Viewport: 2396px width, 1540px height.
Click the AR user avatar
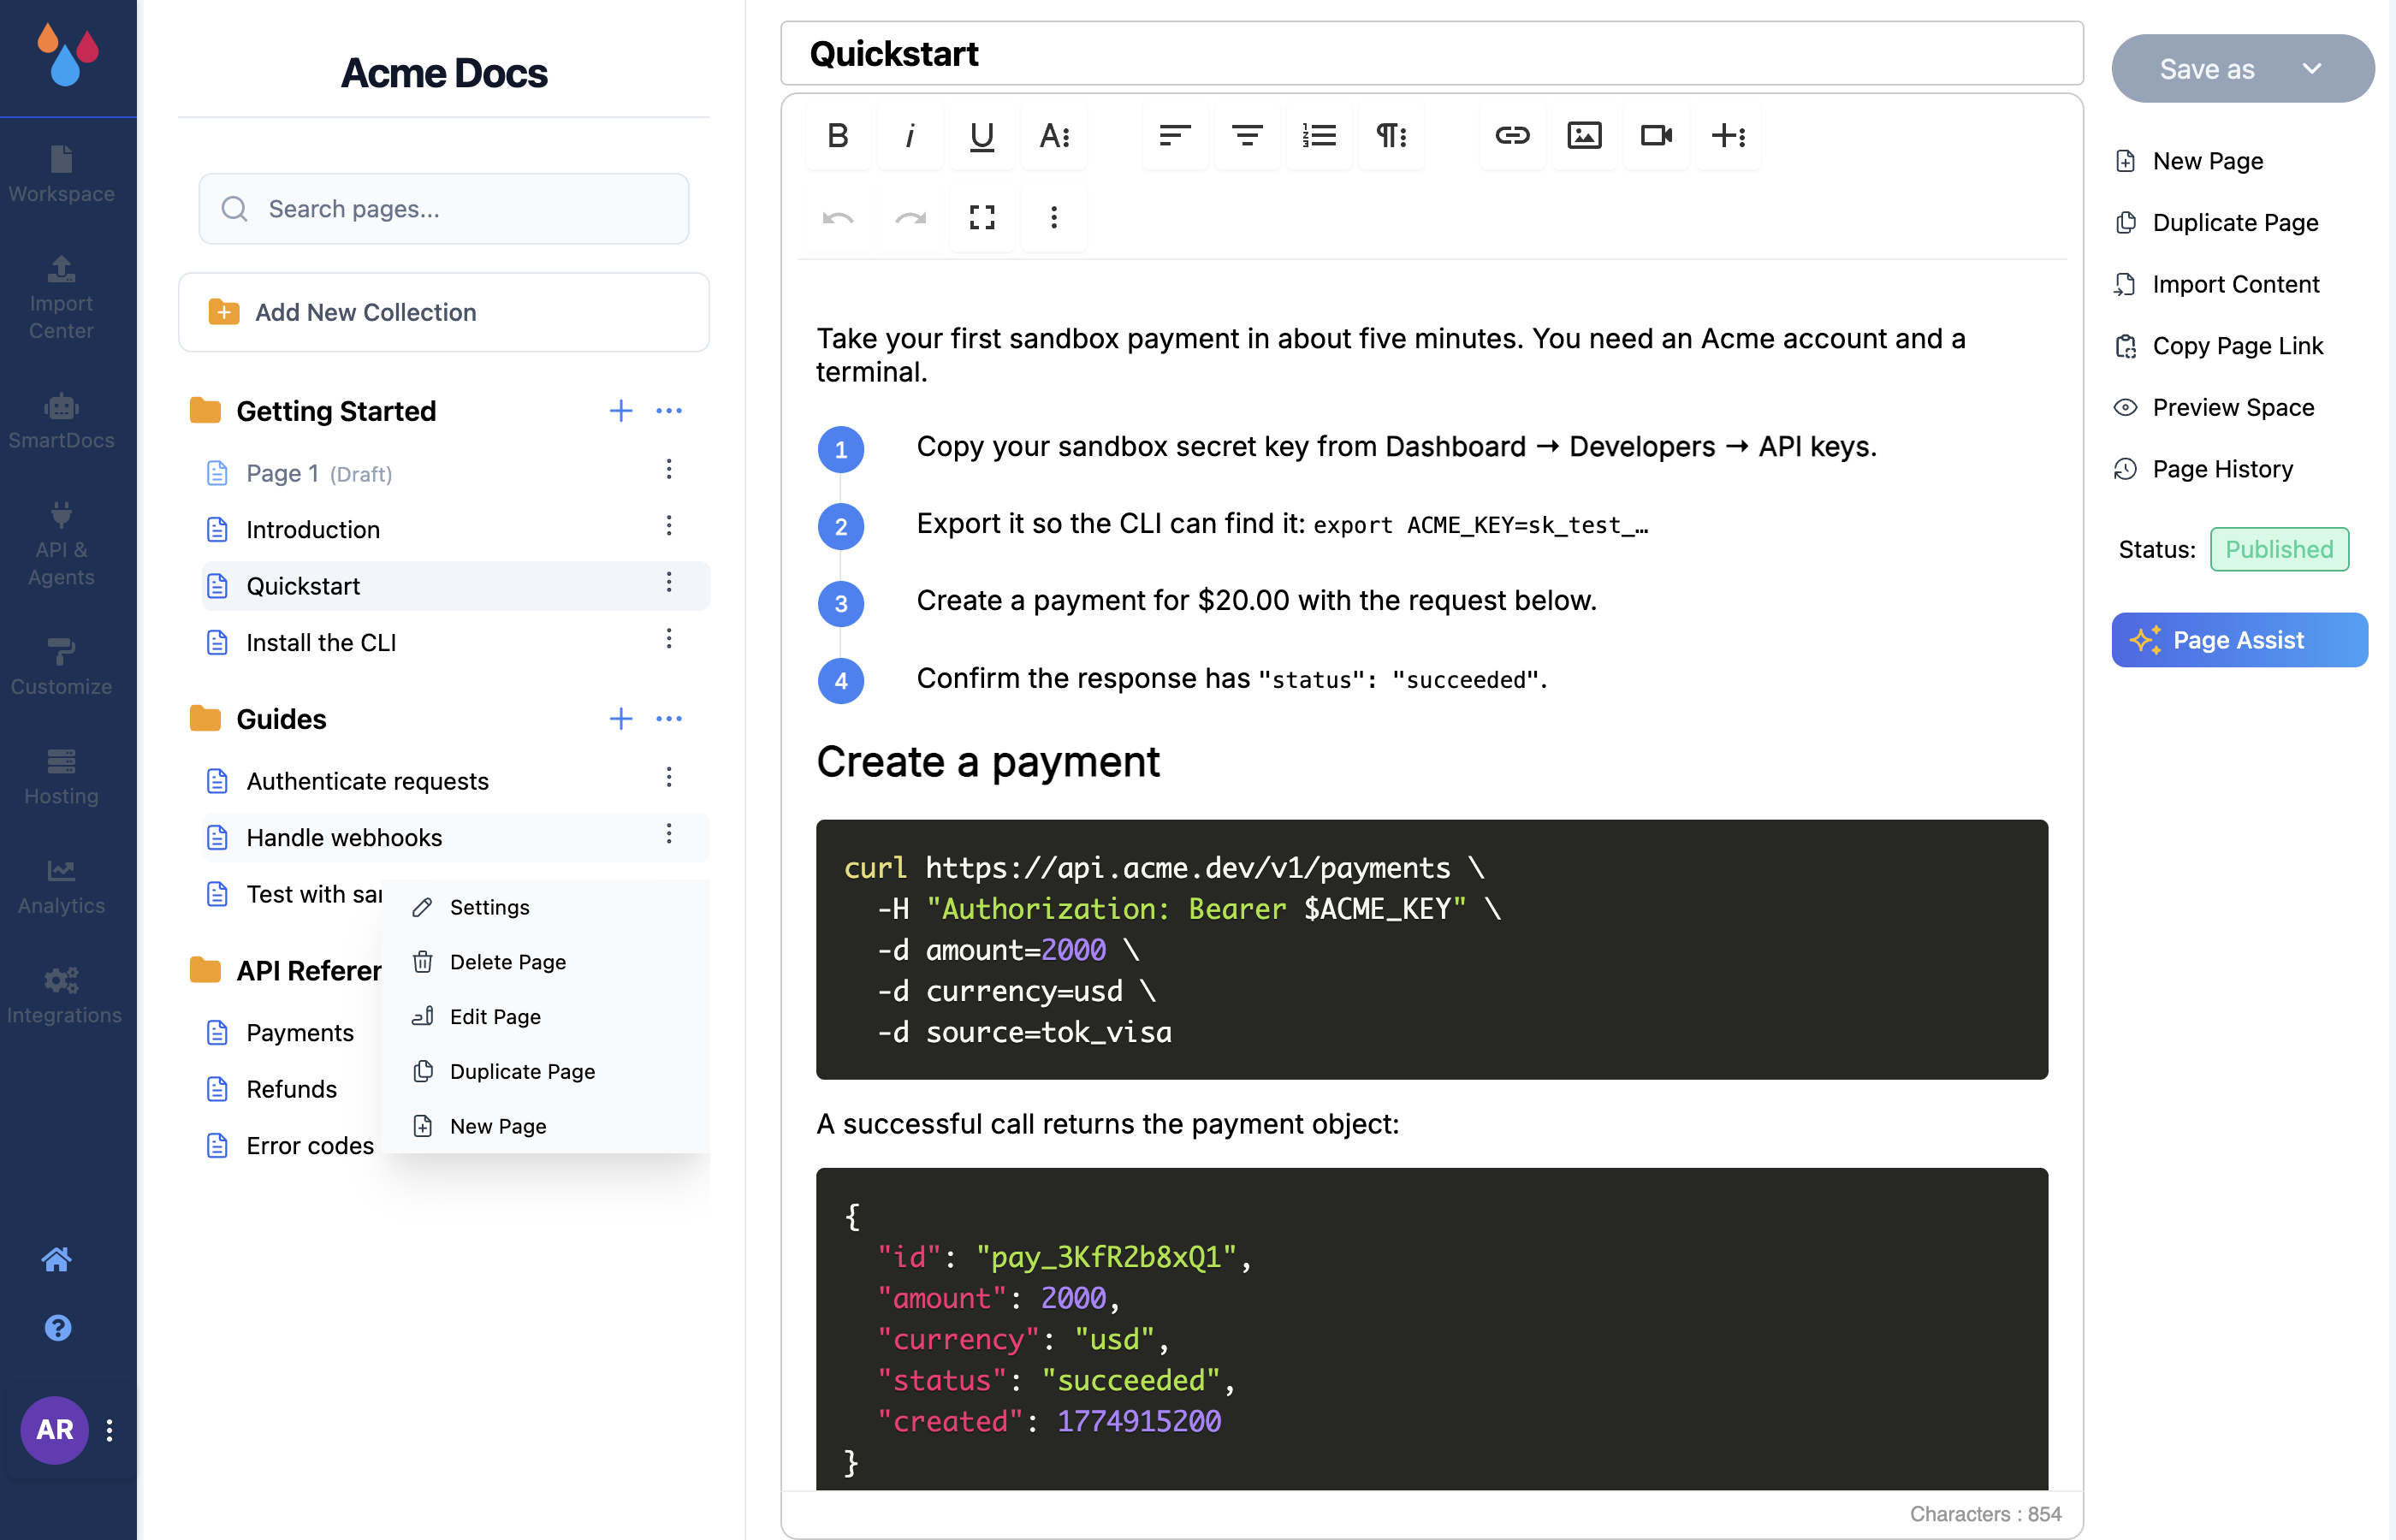tap(54, 1430)
